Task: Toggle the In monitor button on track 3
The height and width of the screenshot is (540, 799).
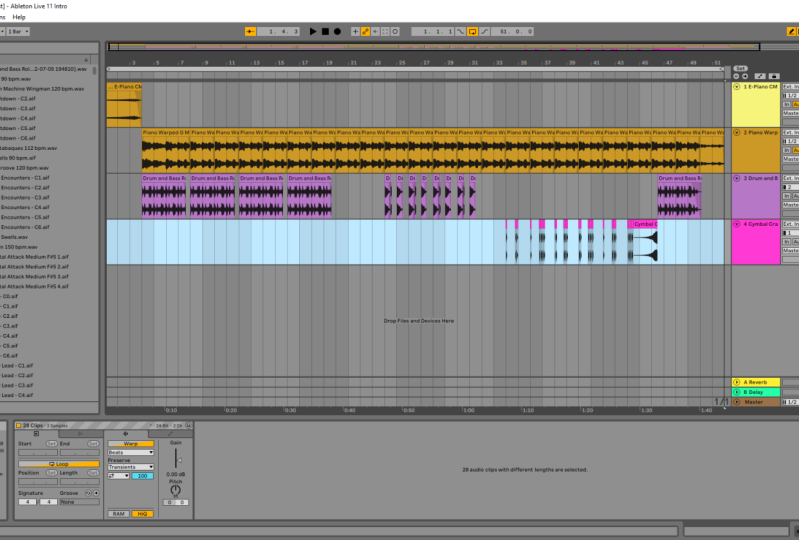Action: (787, 196)
